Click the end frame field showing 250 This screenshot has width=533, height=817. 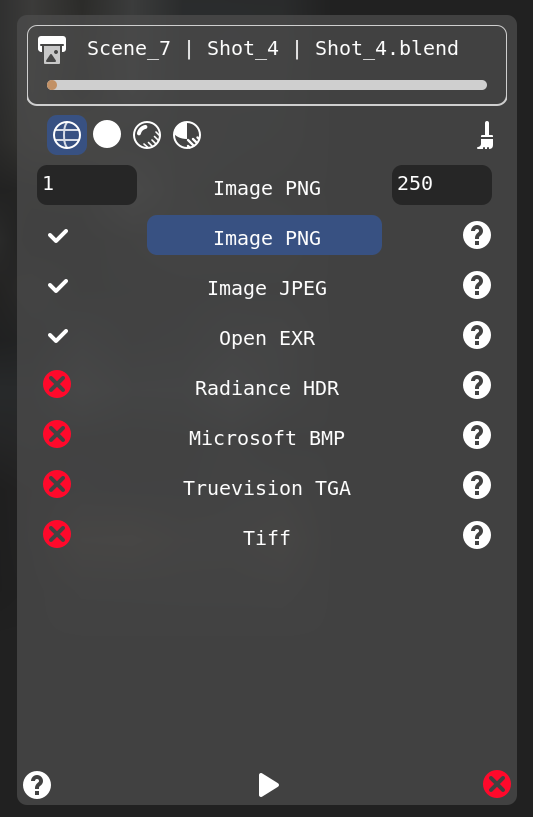(442, 185)
